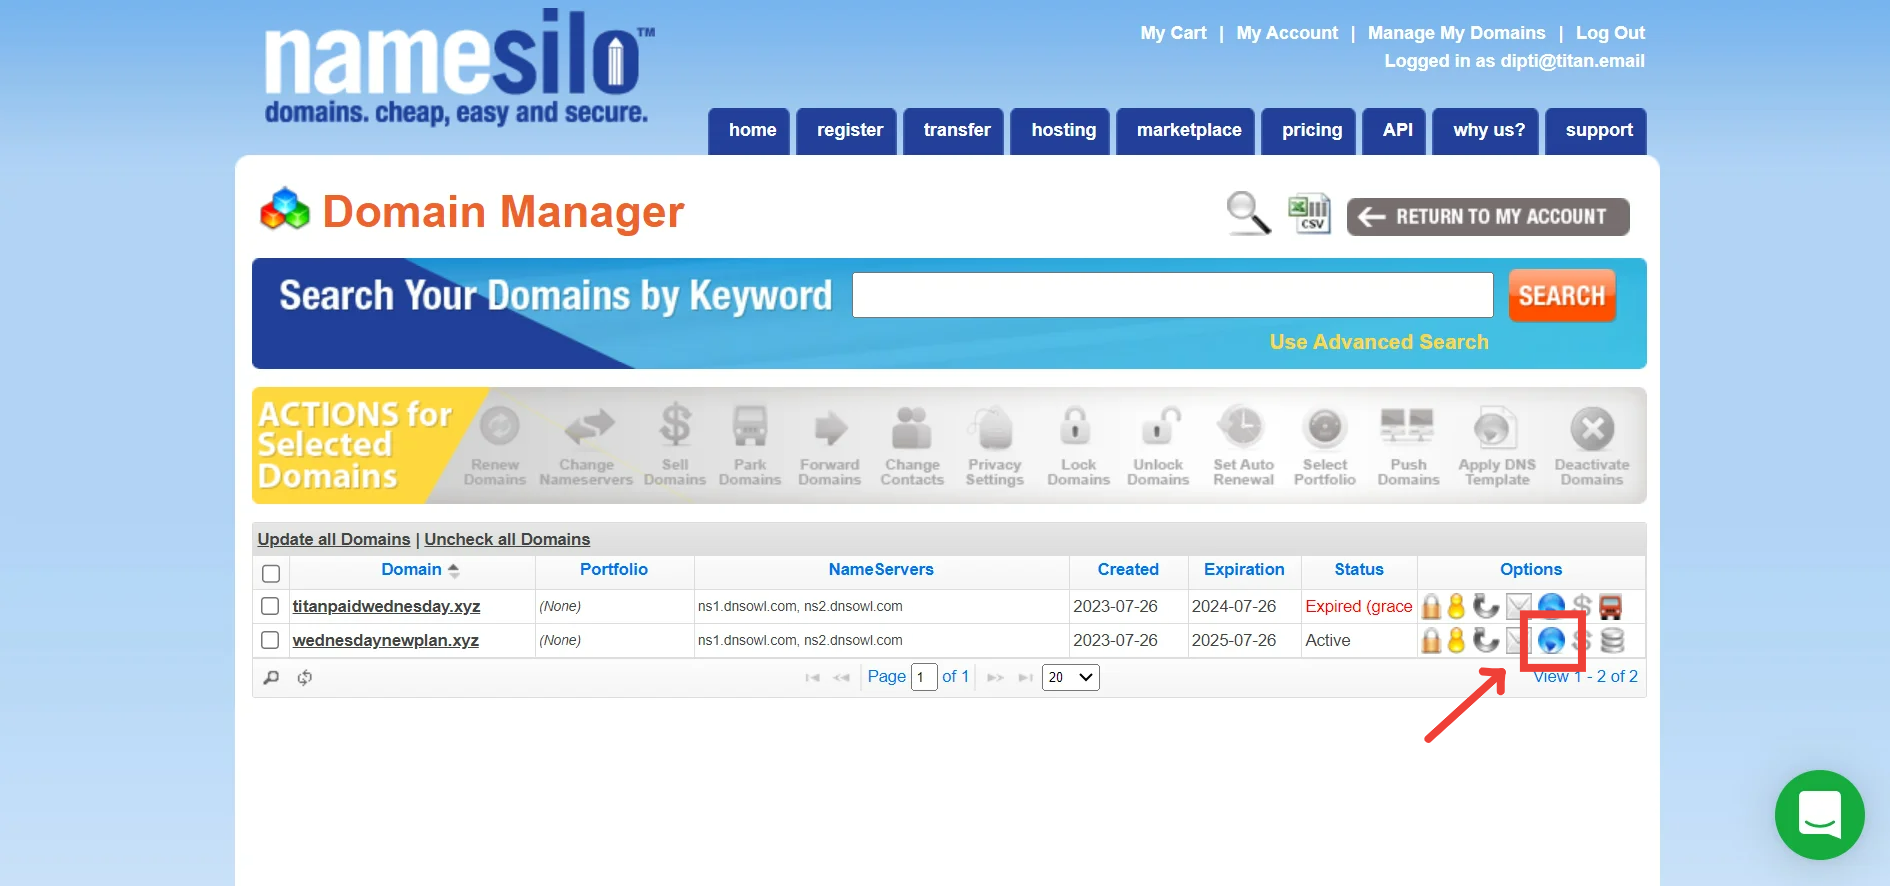Open the API navigation tab
The width and height of the screenshot is (1890, 886).
pos(1394,131)
